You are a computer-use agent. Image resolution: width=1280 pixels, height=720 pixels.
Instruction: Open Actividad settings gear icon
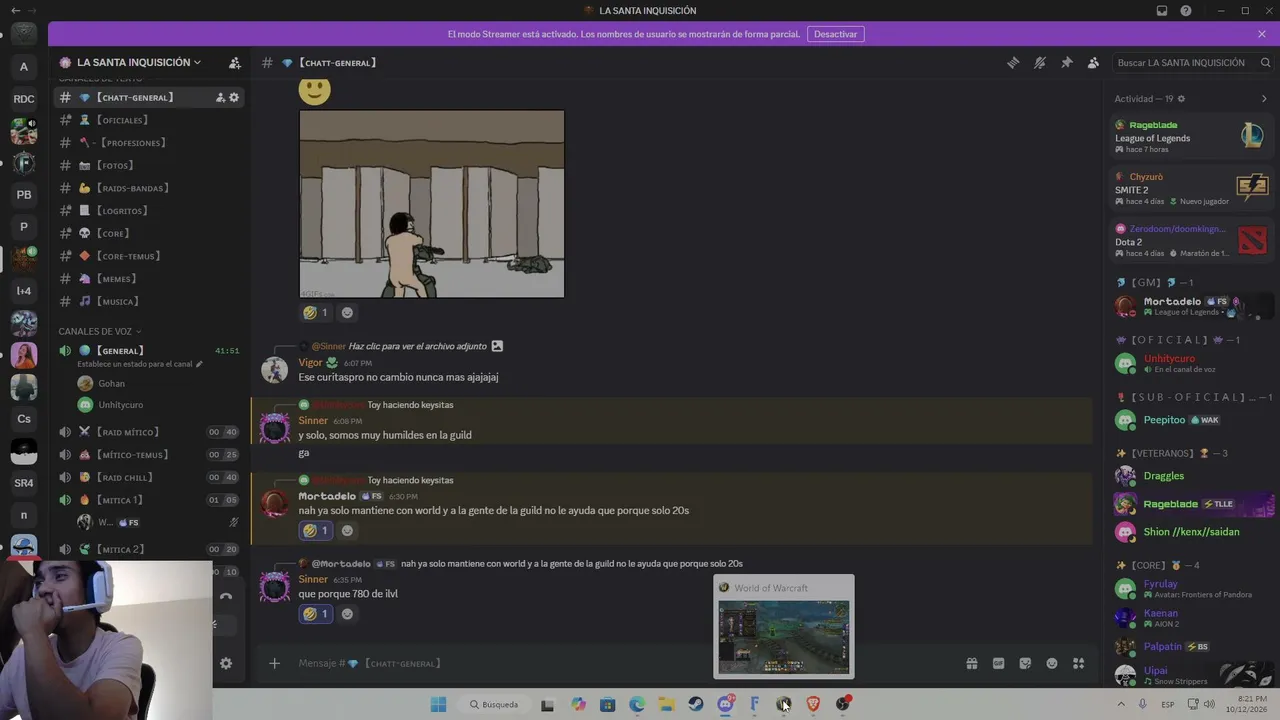click(1181, 99)
